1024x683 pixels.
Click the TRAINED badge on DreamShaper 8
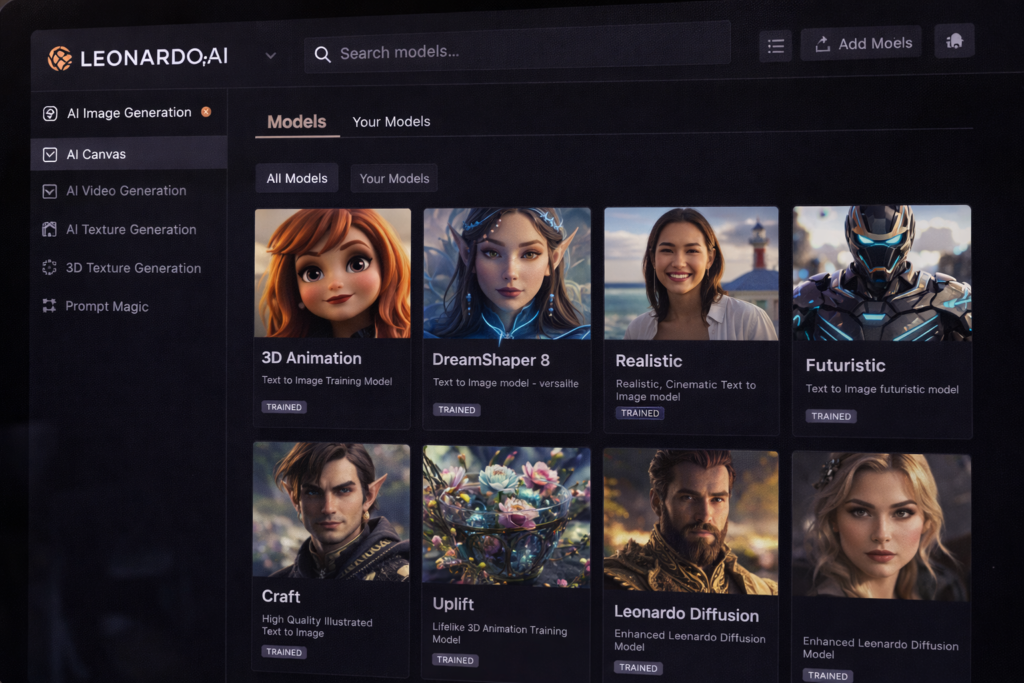pyautogui.click(x=456, y=409)
